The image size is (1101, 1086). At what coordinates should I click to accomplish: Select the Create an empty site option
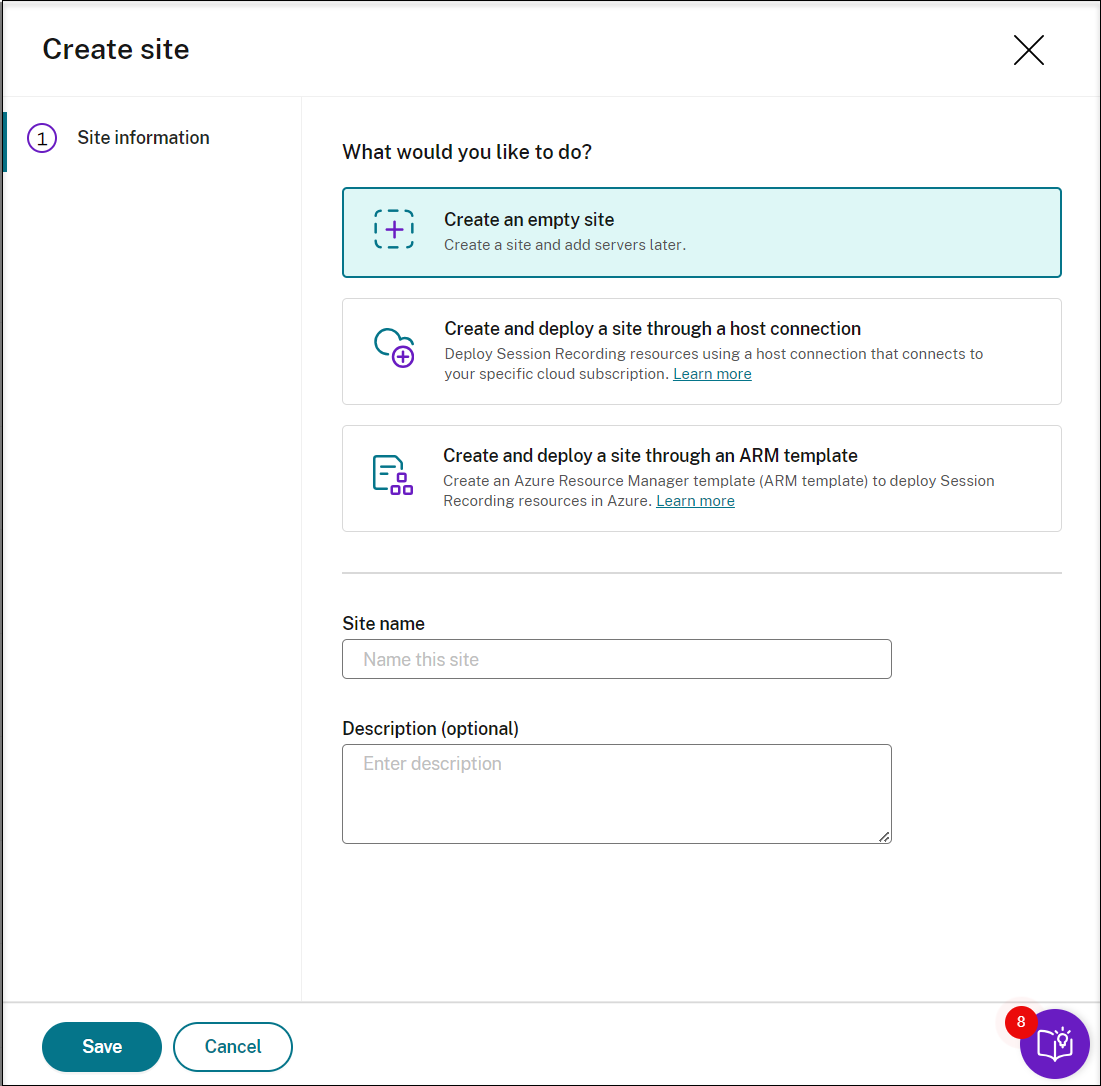click(700, 232)
